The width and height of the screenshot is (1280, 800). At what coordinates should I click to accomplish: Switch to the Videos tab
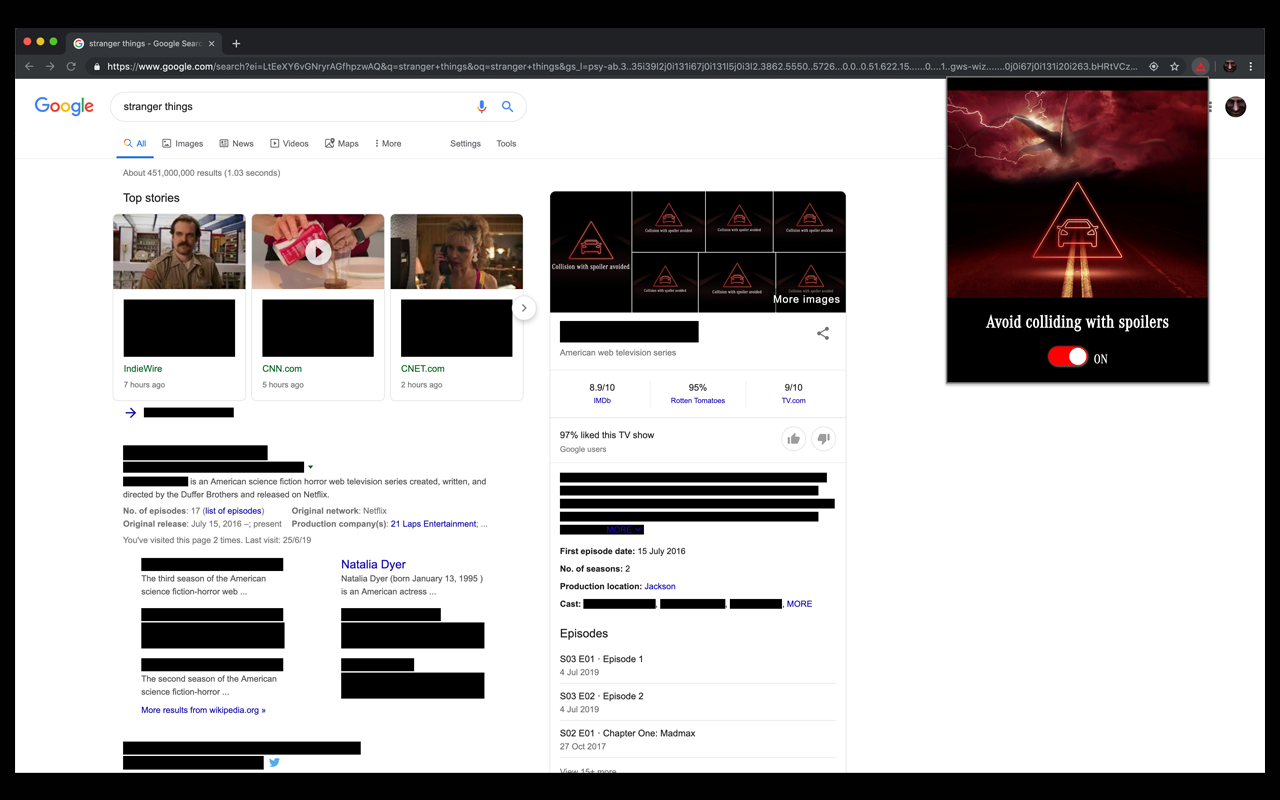pos(289,144)
